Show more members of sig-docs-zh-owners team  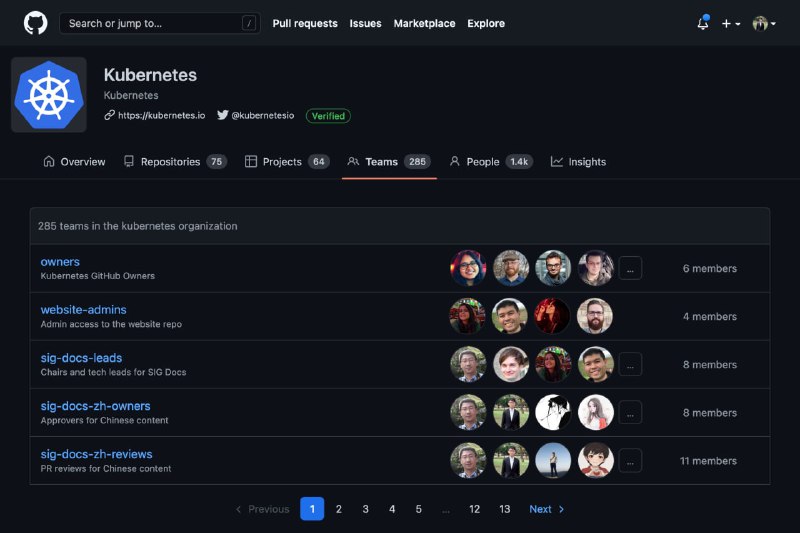[x=631, y=413]
